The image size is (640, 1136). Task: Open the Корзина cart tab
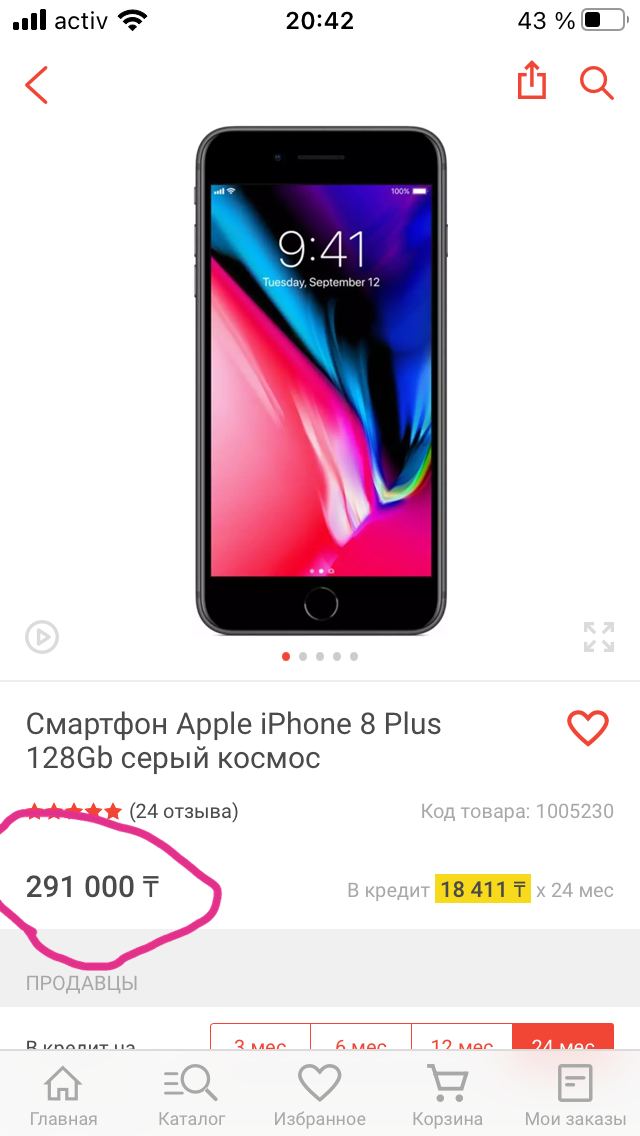[x=447, y=1095]
